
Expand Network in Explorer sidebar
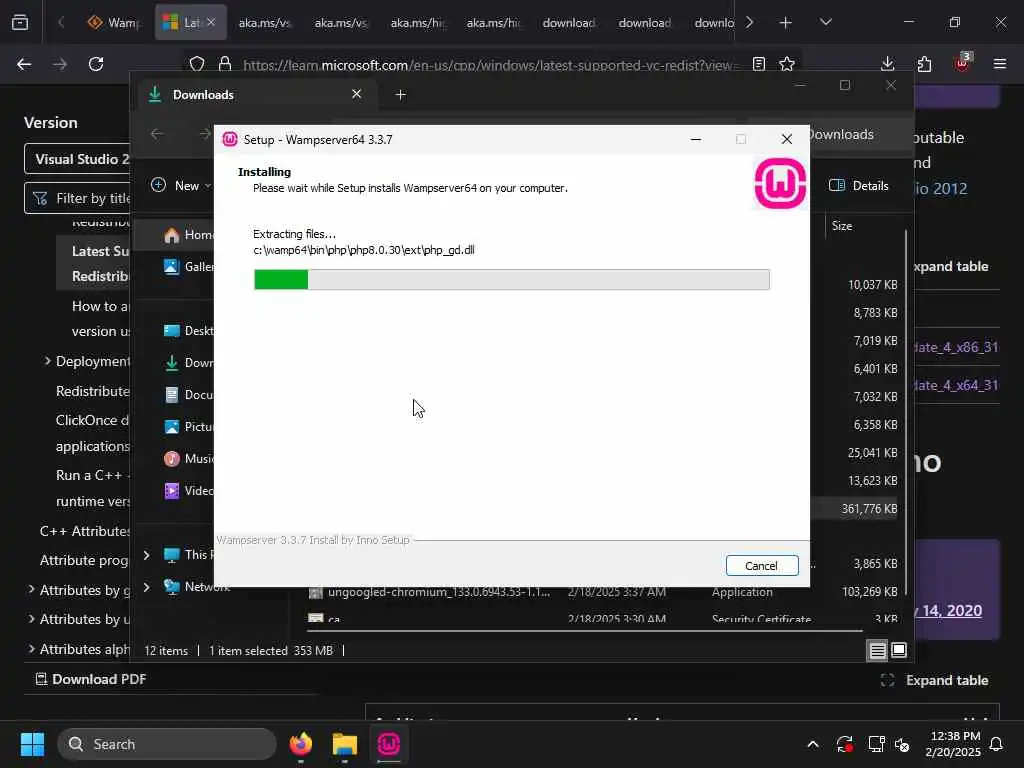pyautogui.click(x=147, y=587)
